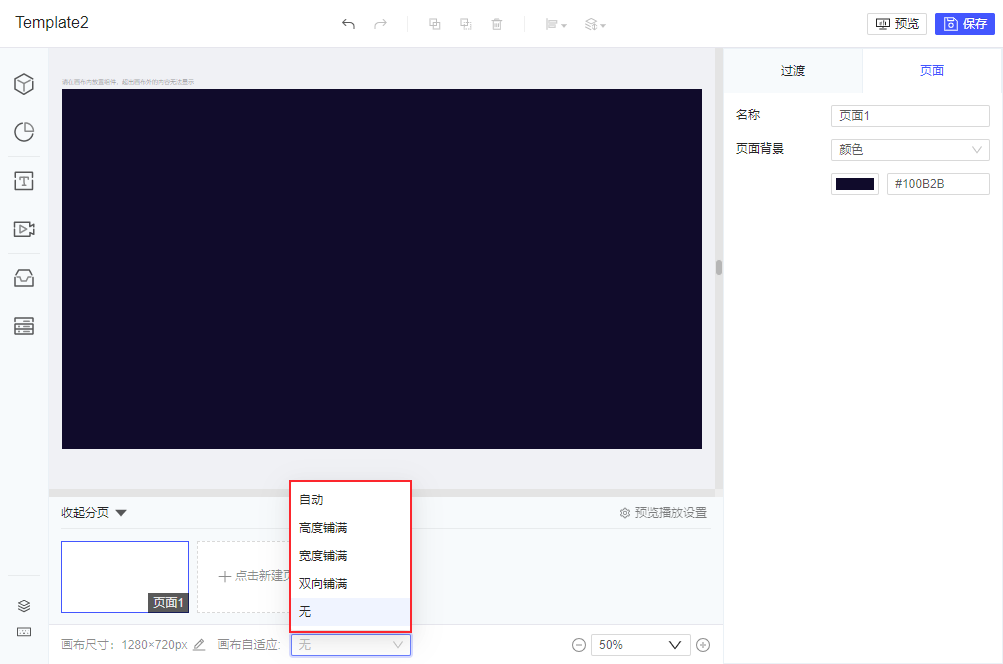
Task: Click the 名称 input field 页面1
Action: point(910,116)
